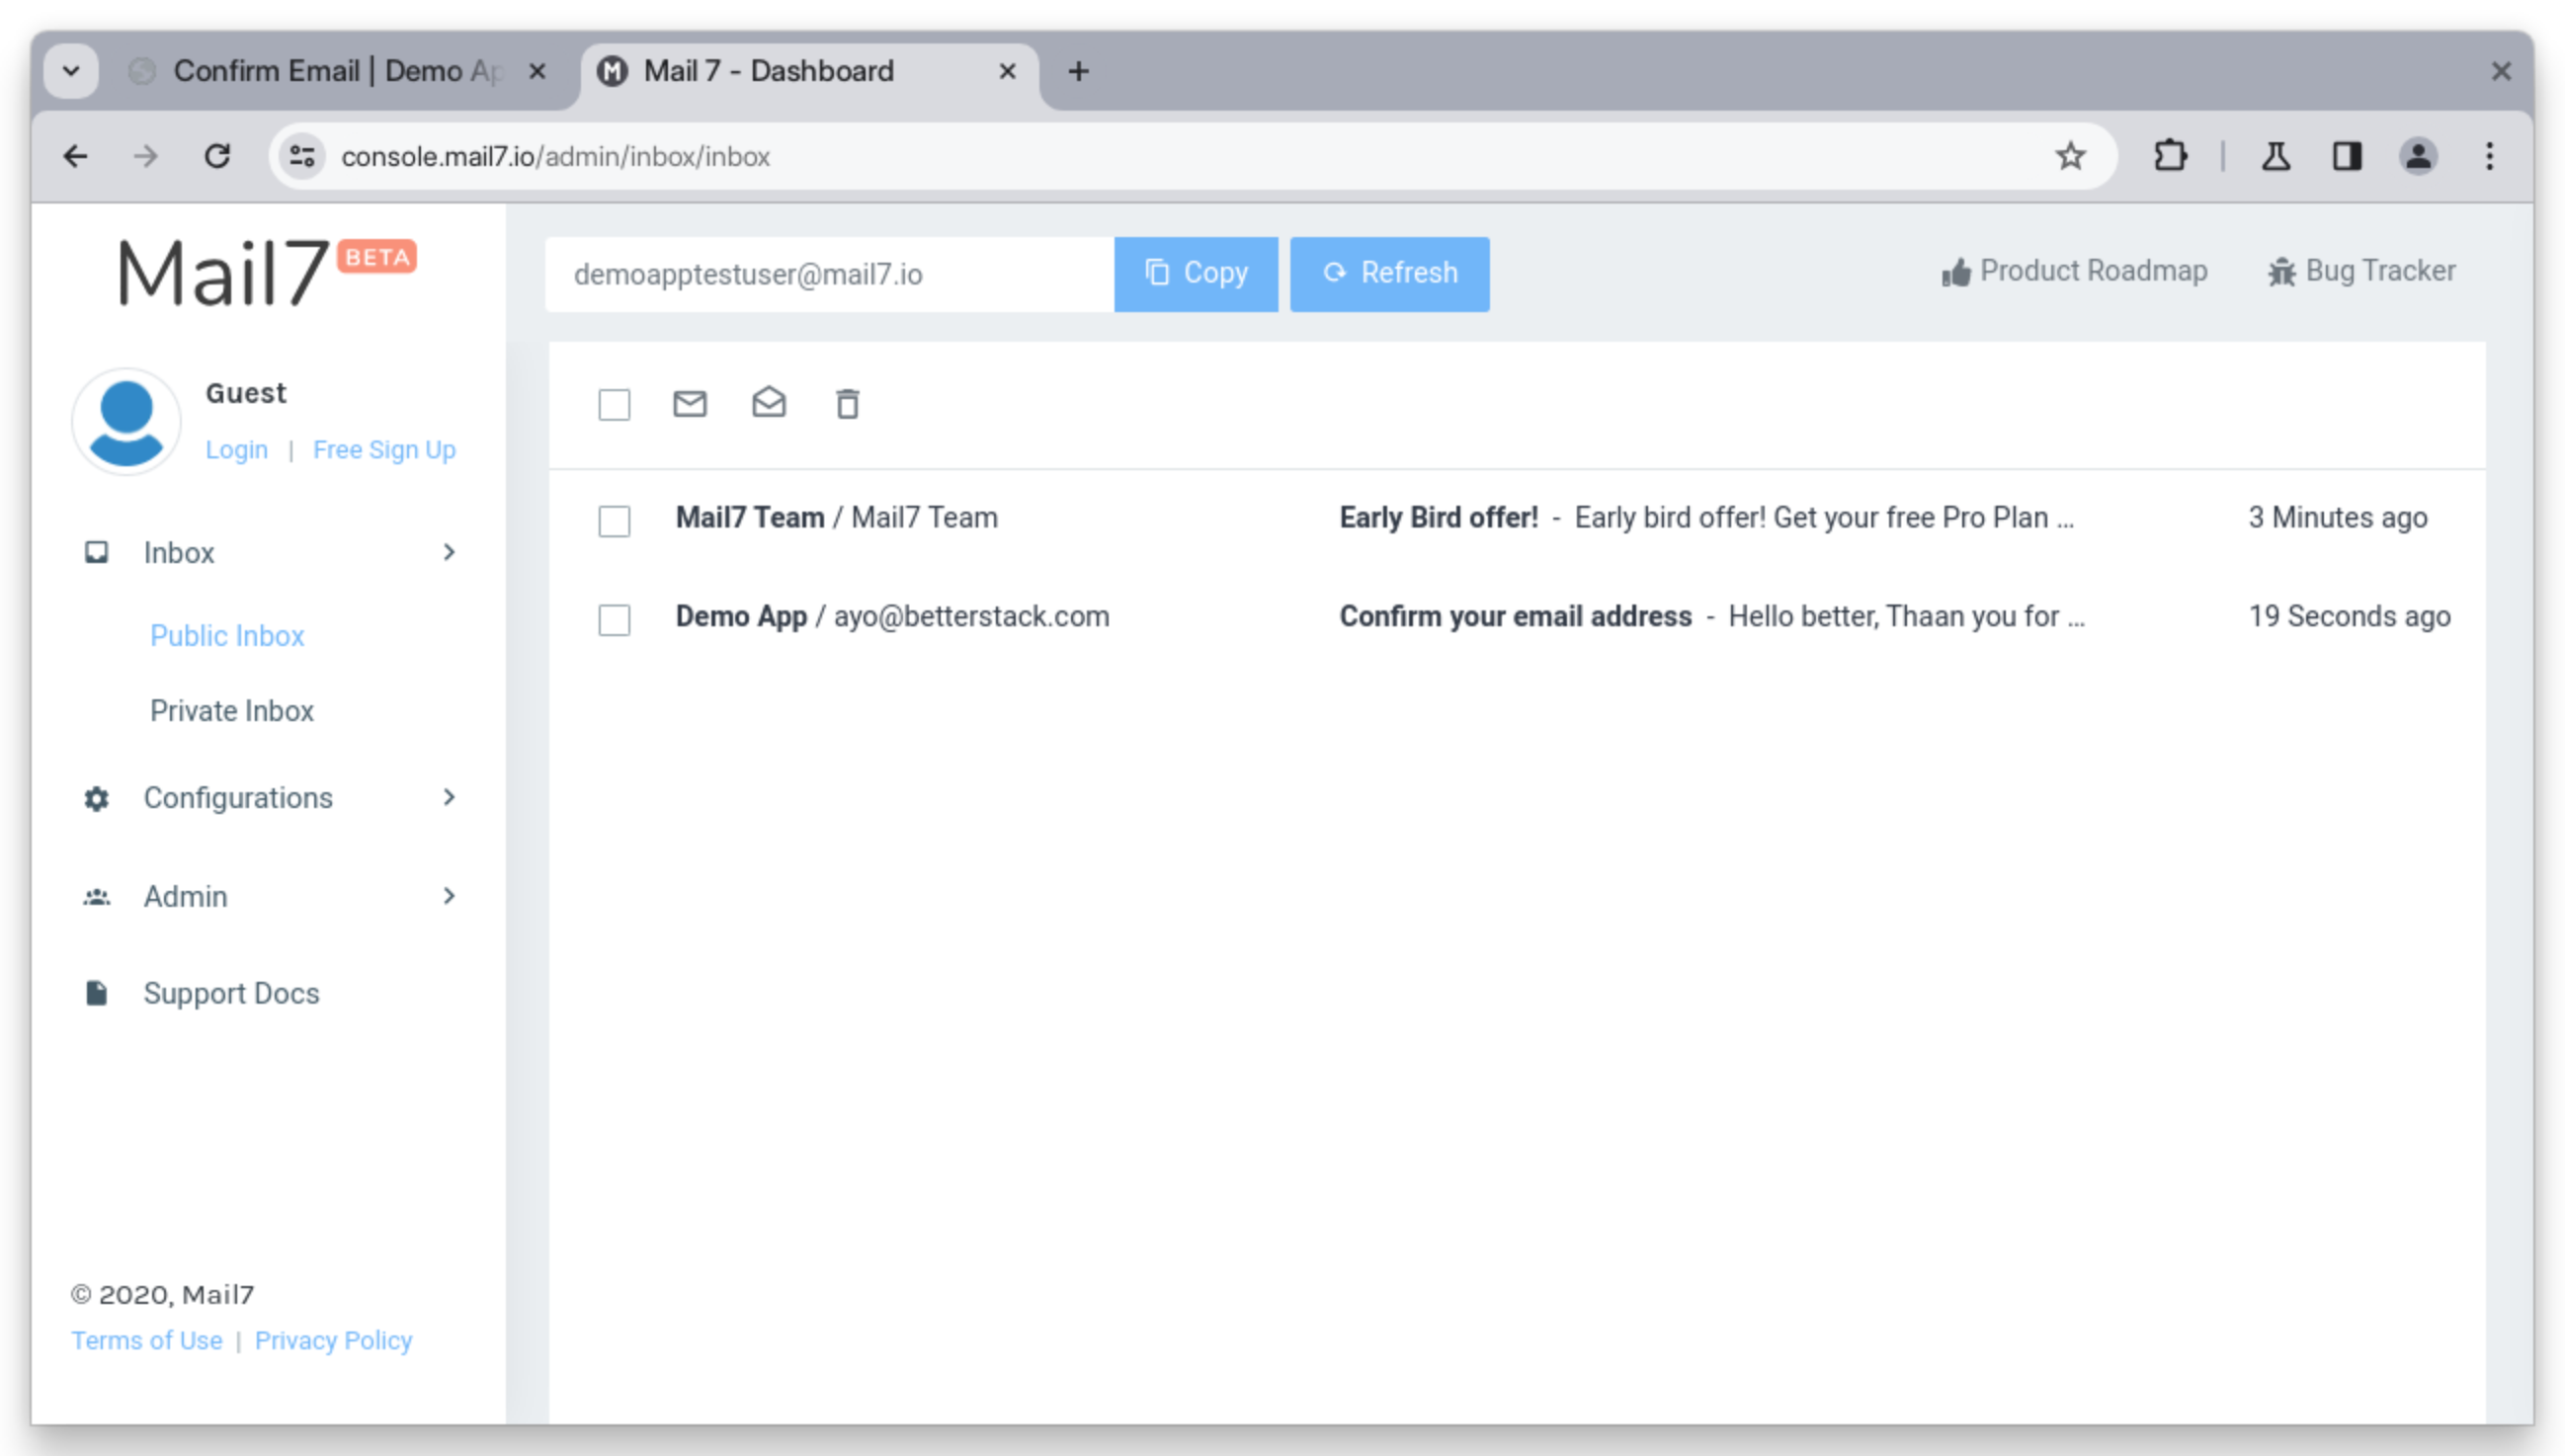
Task: Click the Guest avatar image
Action: [126, 422]
